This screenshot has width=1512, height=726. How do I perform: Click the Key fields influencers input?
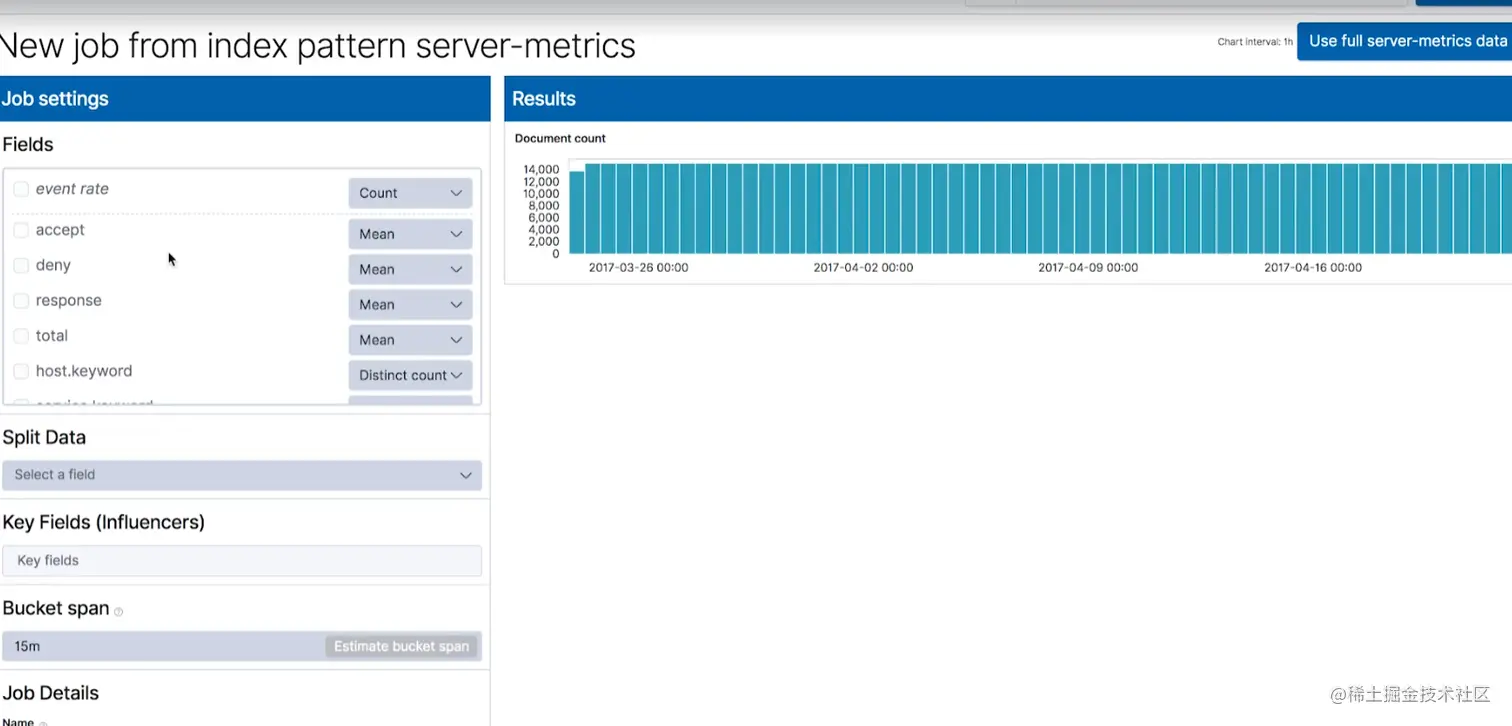(x=242, y=560)
